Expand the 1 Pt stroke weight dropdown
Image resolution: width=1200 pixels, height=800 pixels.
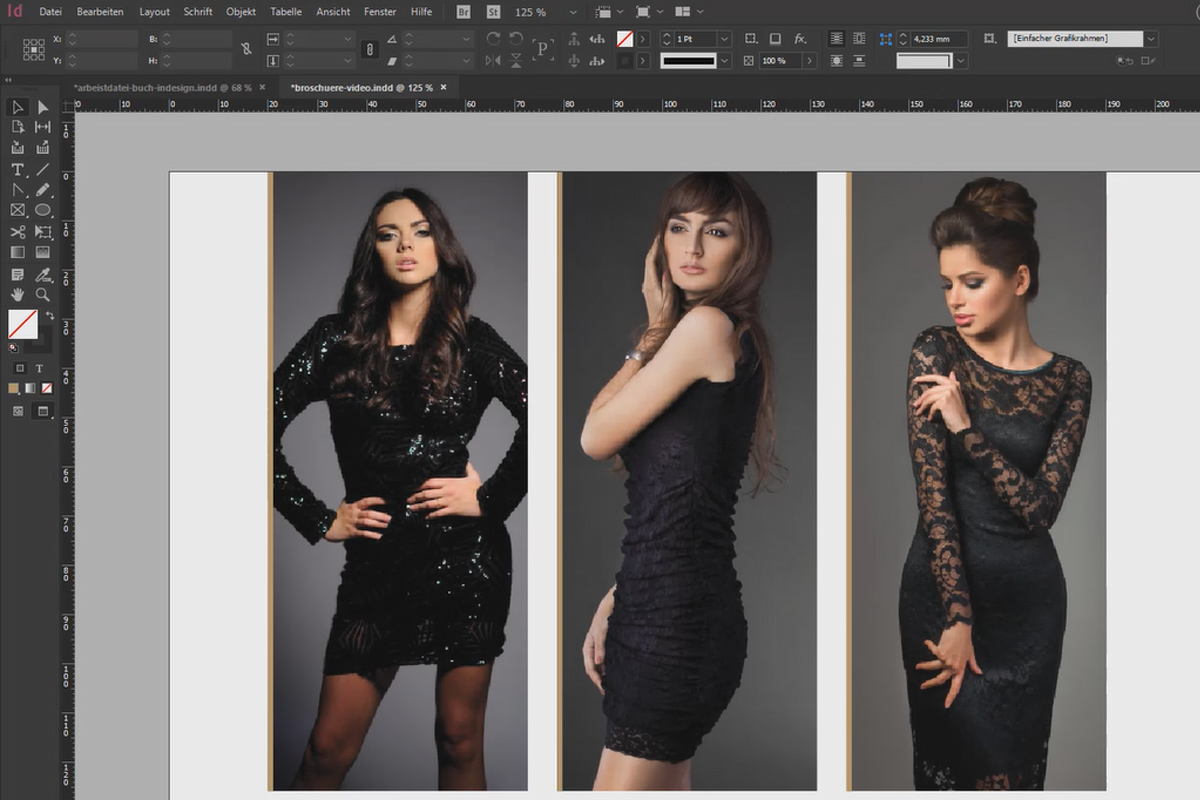[x=724, y=39]
